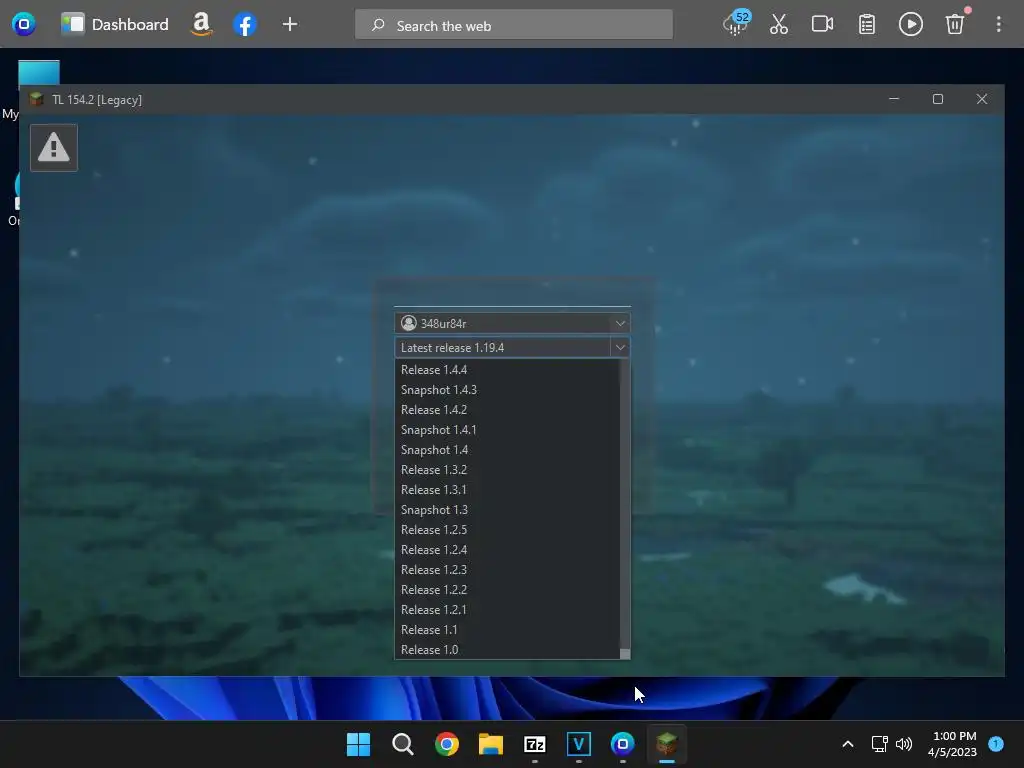Open the notification badge in tray
The image size is (1024, 768).
click(x=996, y=744)
